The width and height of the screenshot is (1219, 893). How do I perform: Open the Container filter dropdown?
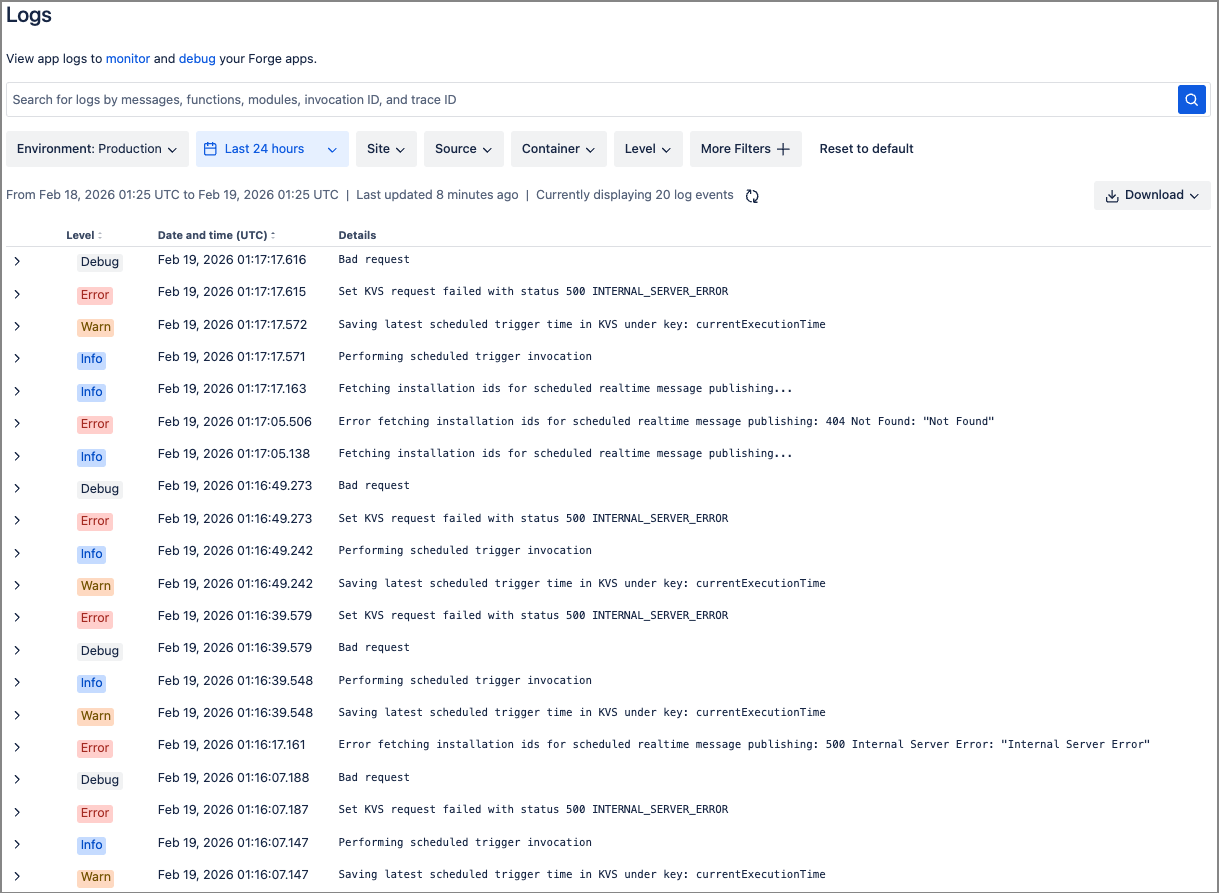[x=558, y=148]
